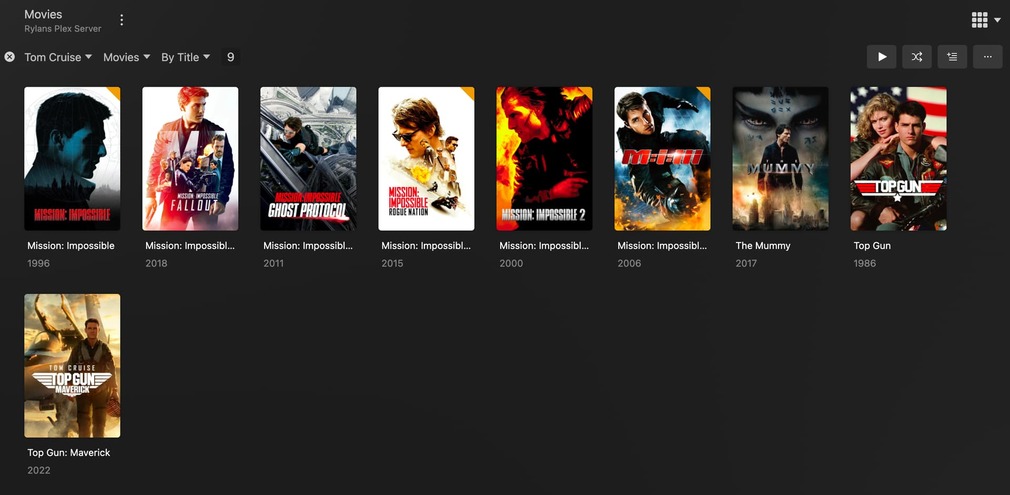Expand the Tom Cruise filter dropdown

pos(58,57)
